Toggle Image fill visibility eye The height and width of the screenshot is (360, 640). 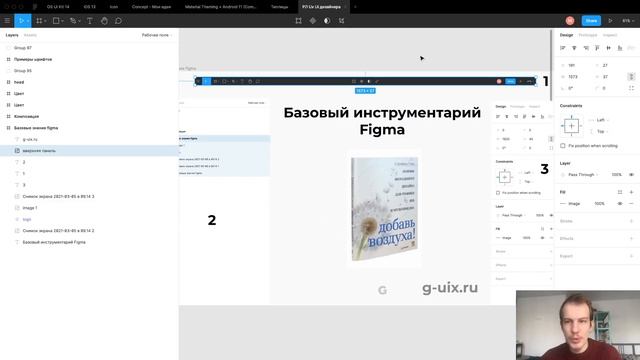pos(620,203)
